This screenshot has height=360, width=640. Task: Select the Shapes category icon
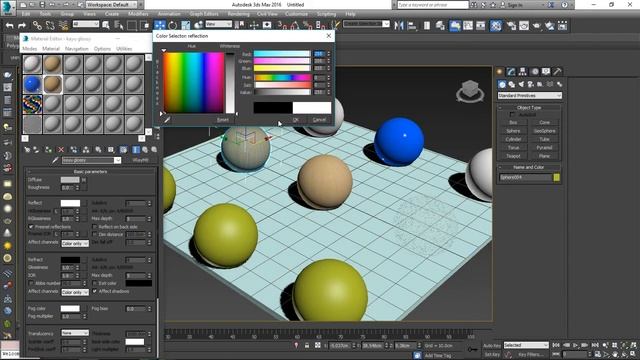pos(511,84)
